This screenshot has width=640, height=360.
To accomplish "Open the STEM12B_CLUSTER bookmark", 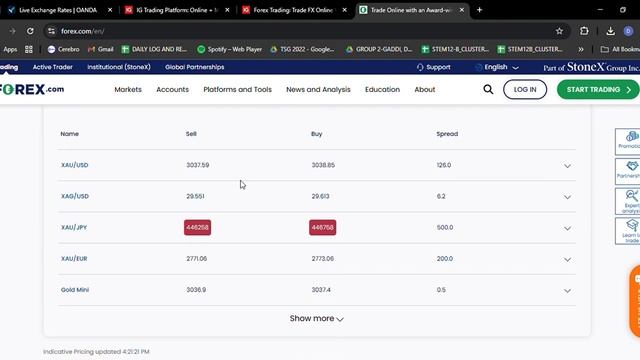I will click(x=530, y=49).
